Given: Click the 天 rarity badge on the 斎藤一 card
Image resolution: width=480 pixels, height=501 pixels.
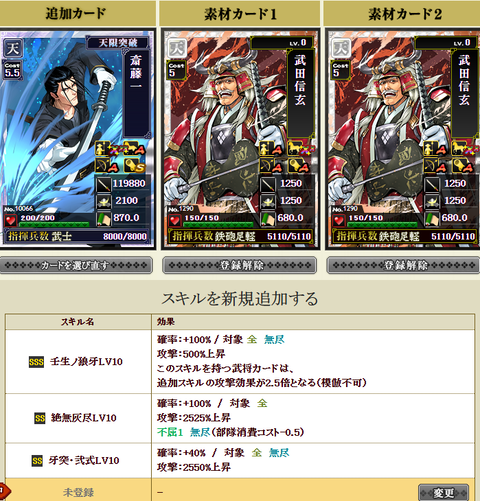Looking at the screenshot, I should (x=13, y=48).
